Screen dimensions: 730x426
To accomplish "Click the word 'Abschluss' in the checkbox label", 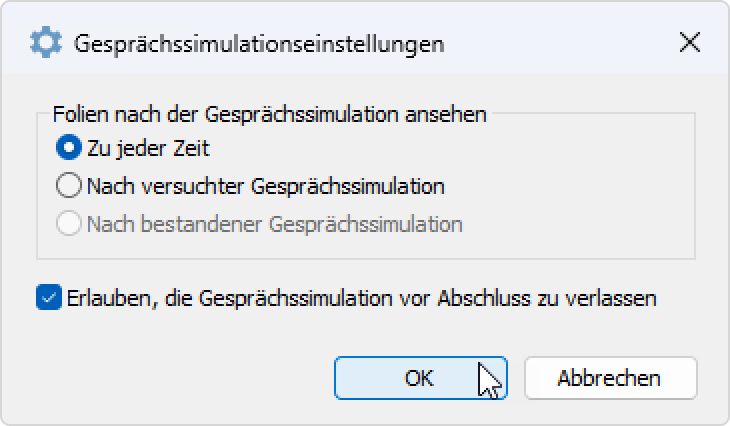I will click(484, 298).
